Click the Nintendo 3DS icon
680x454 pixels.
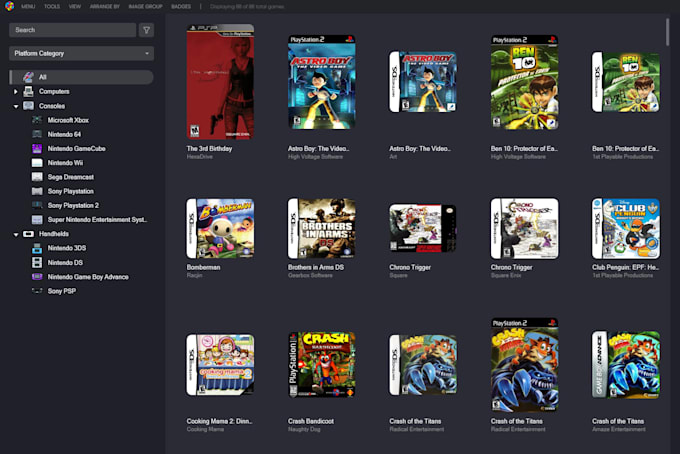(x=37, y=248)
